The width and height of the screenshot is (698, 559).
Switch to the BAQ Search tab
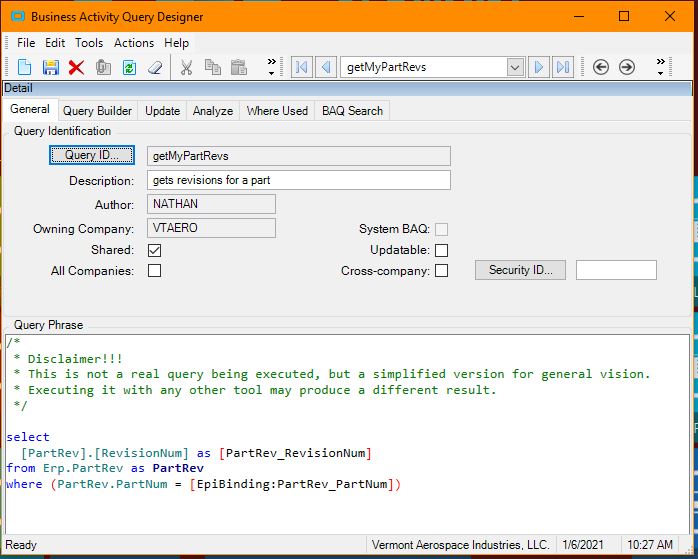352,111
